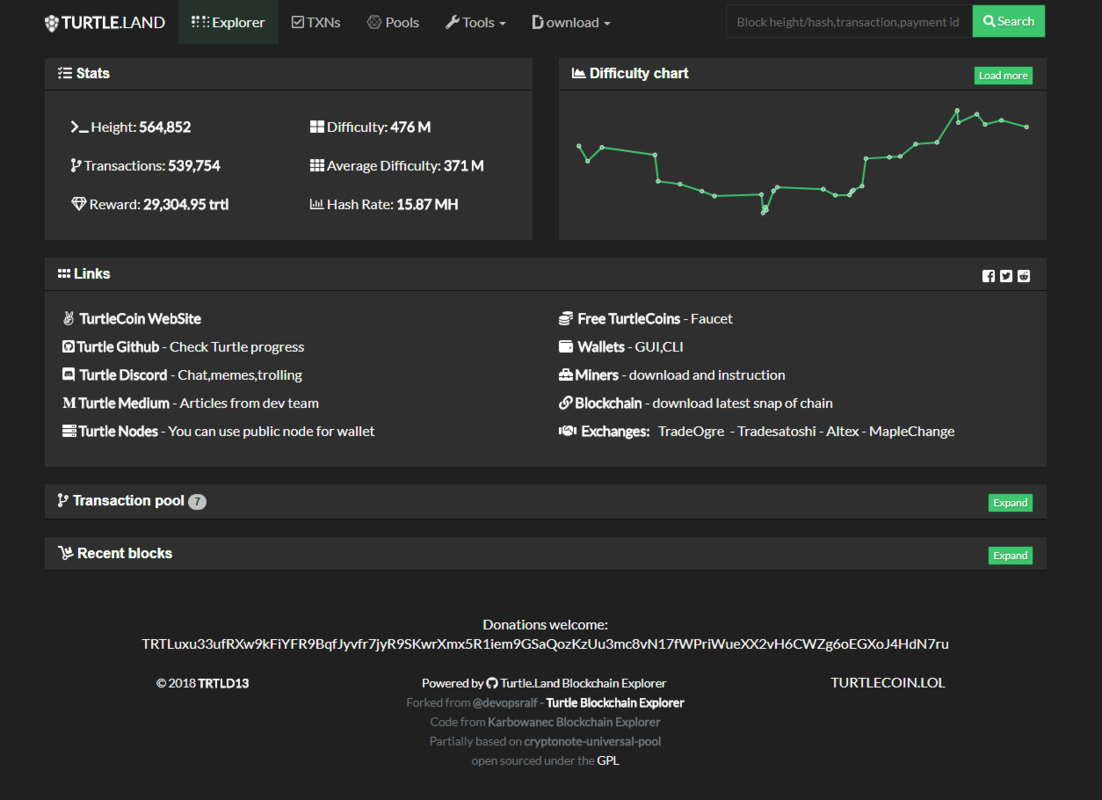Click the Difficulty chart header icon

click(x=578, y=73)
